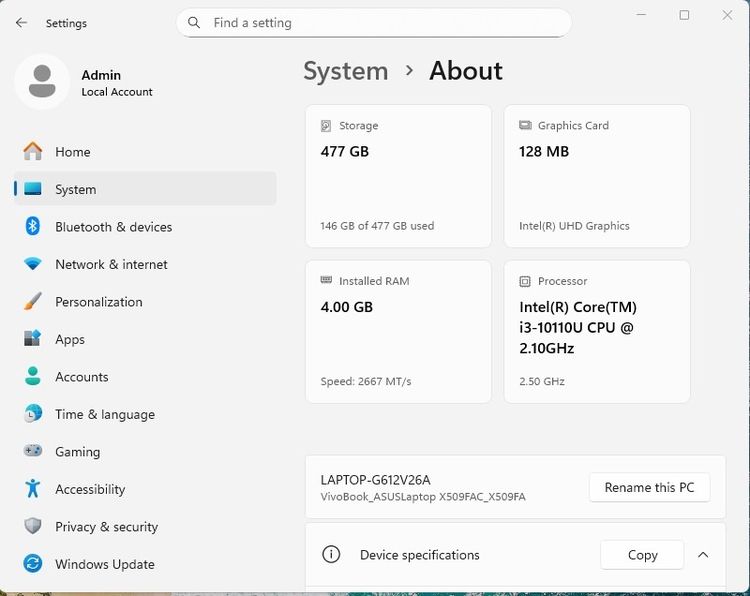Open Accessibility settings

pos(90,489)
